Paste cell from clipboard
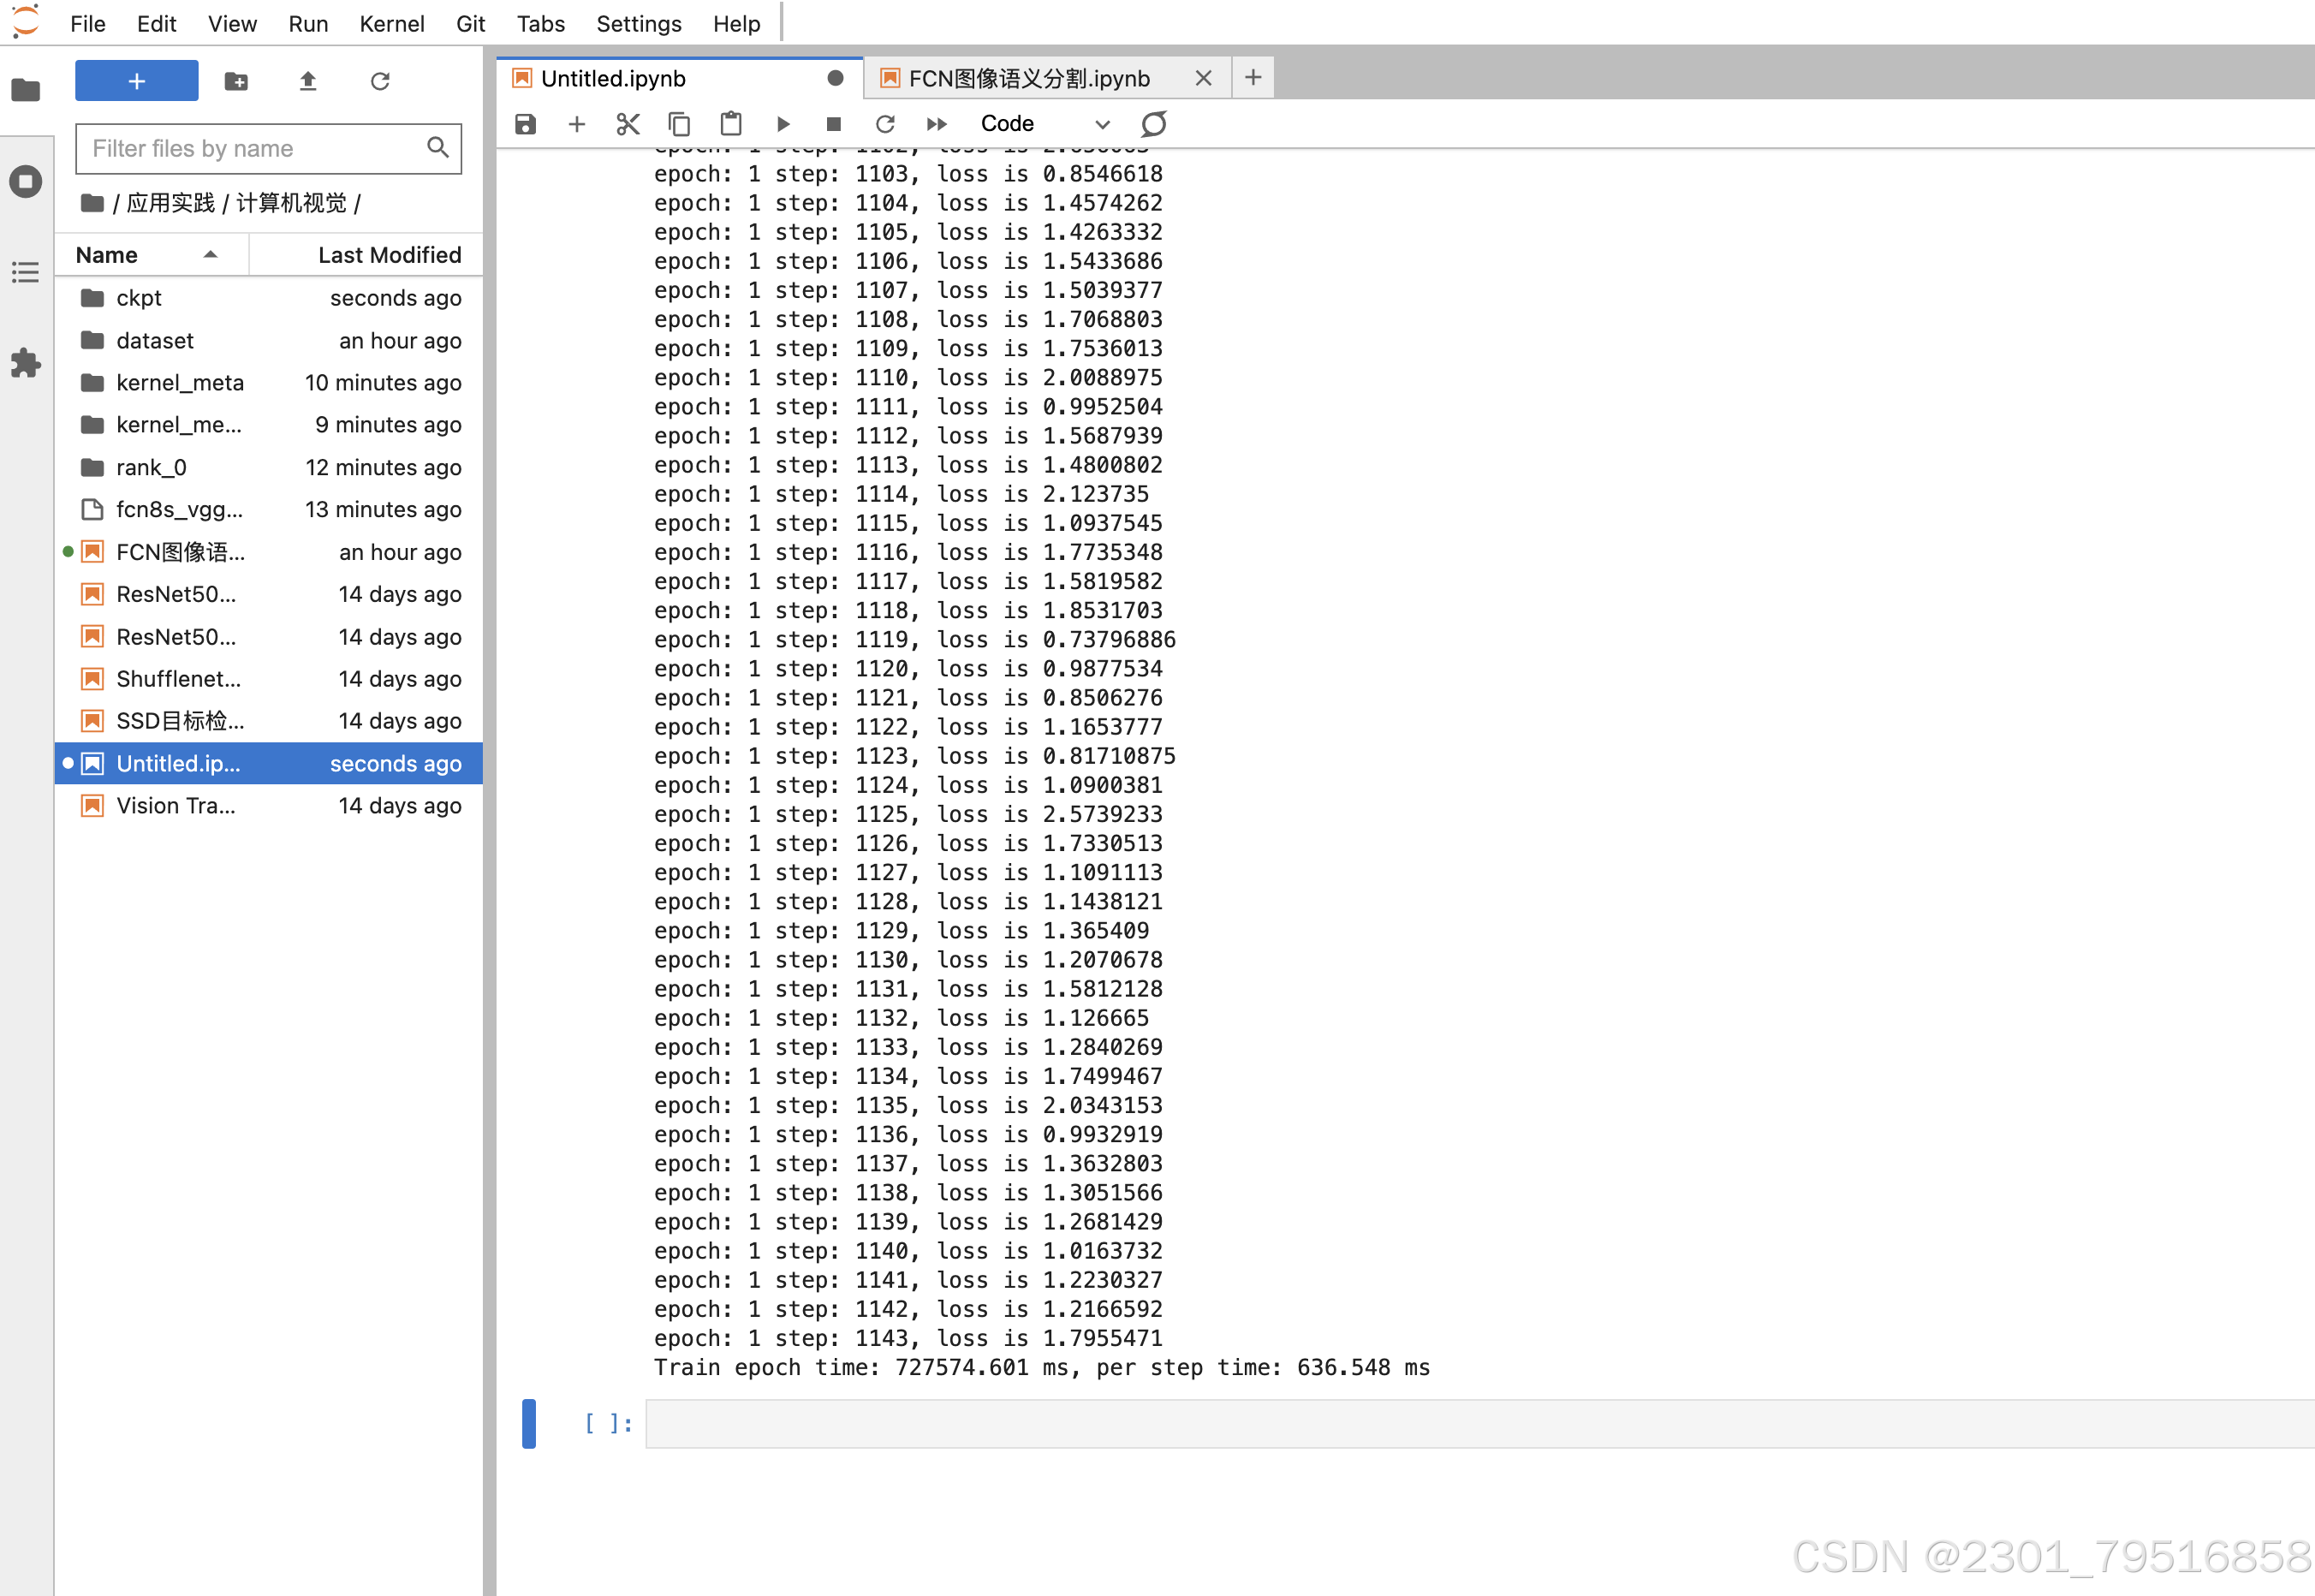 (x=731, y=124)
